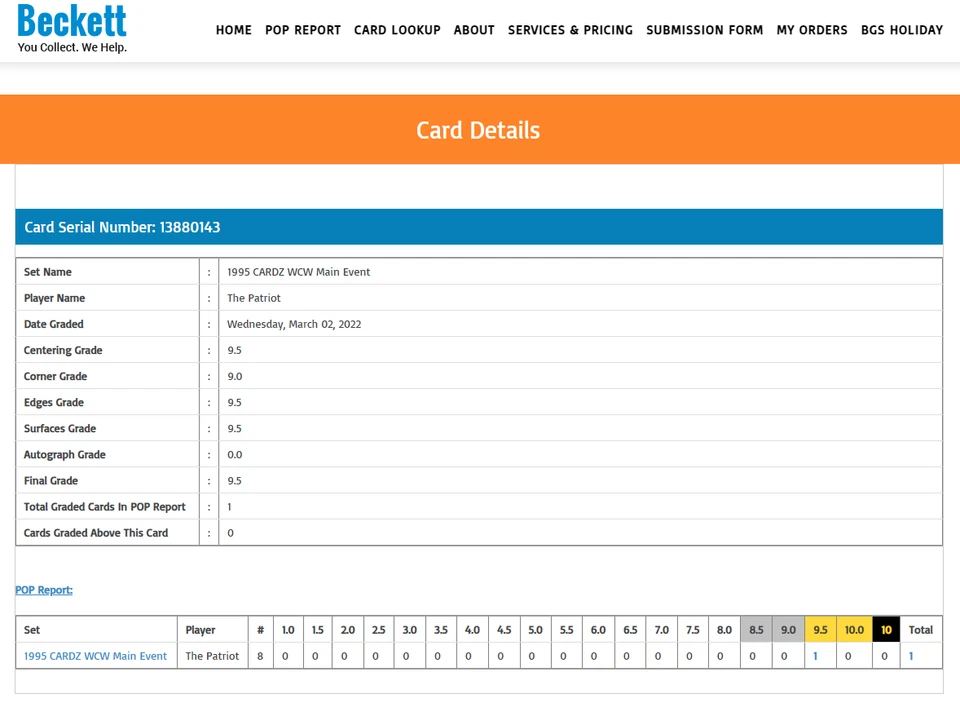Screen dimensions: 960x716
Task: Click The Patriot player cell in table
Action: [x=212, y=656]
